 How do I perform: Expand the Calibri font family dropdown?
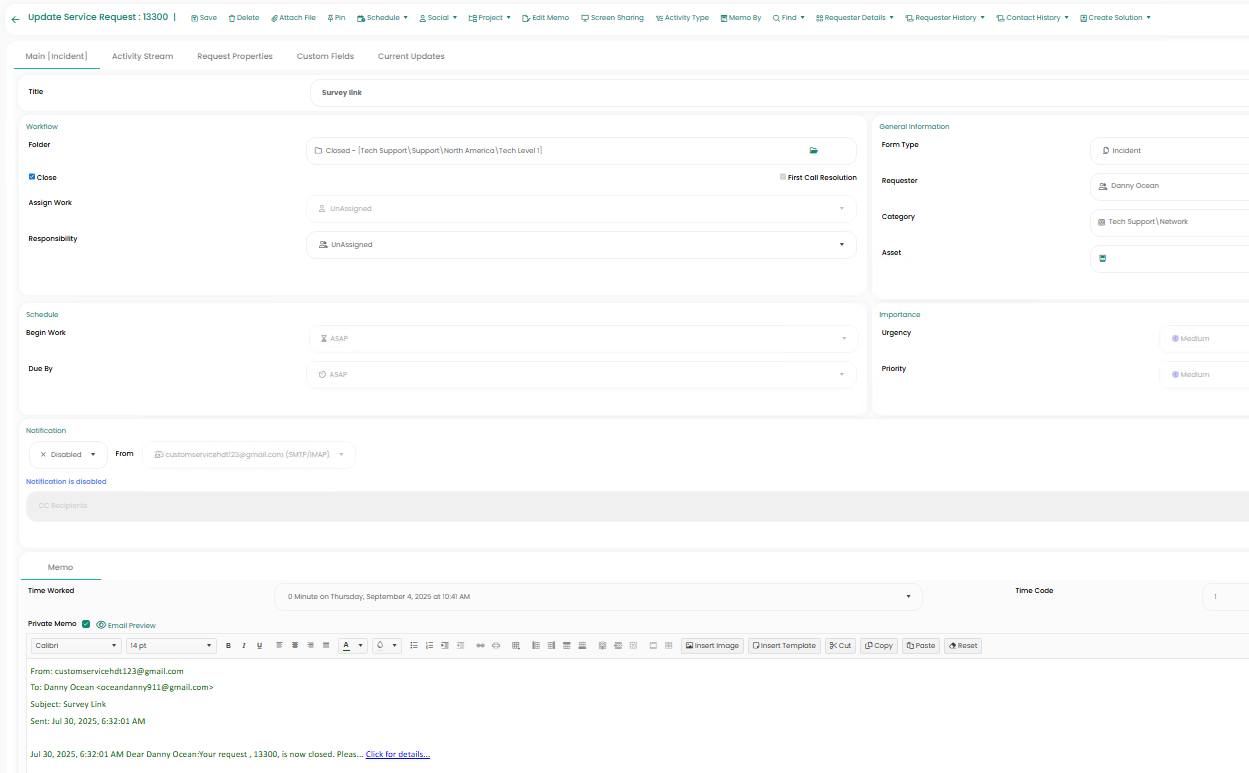click(x=76, y=646)
